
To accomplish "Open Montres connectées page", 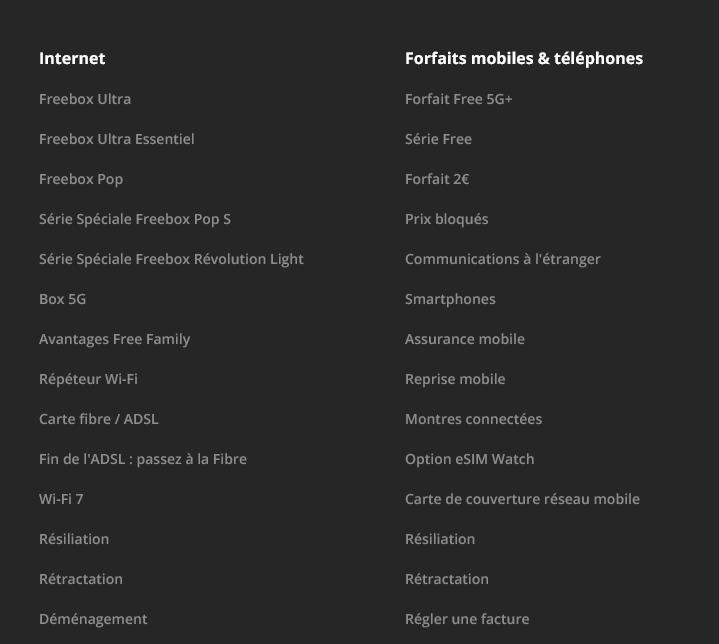I will [x=473, y=419].
